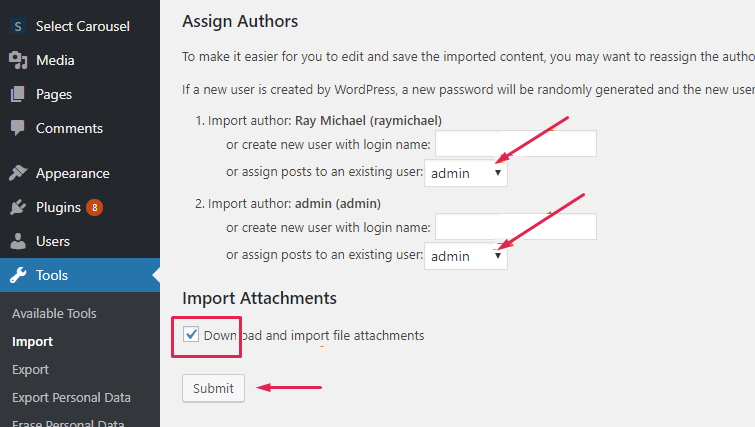Open existing user dropdown for admin author

point(466,256)
